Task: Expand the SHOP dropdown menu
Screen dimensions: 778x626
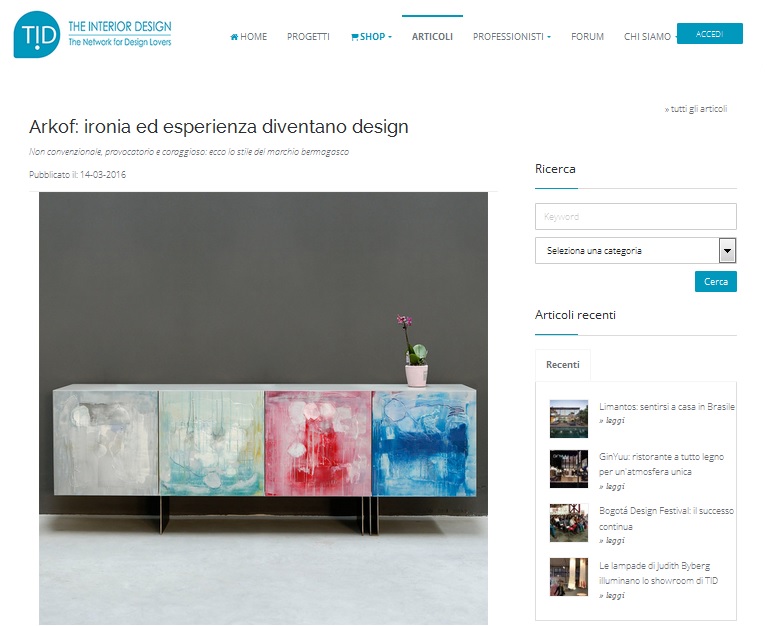Action: click(x=371, y=37)
